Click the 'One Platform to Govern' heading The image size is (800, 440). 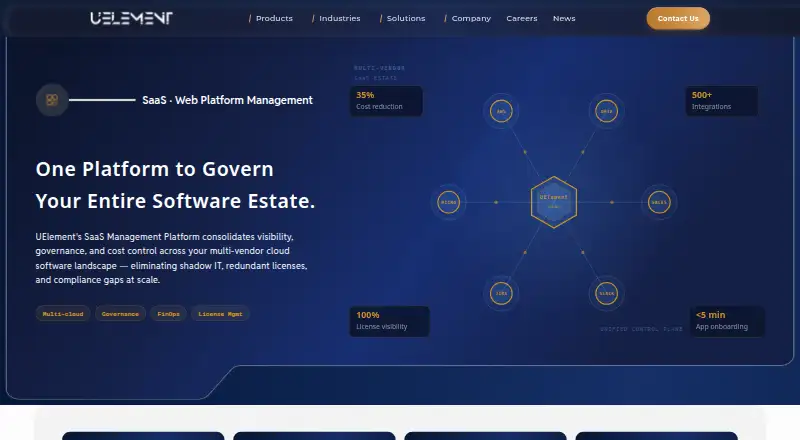[x=155, y=169]
